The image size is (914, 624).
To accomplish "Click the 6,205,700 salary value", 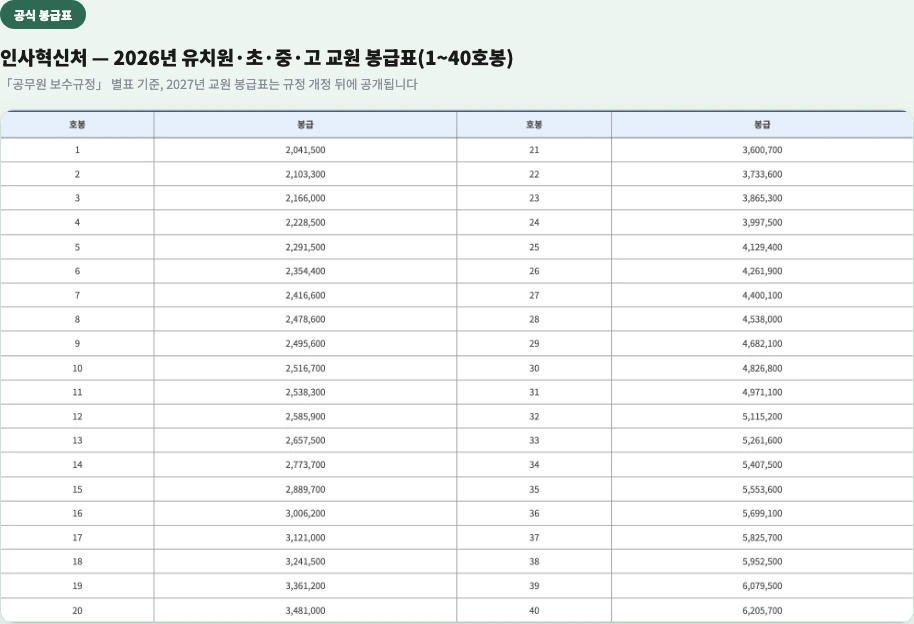I will pos(762,611).
